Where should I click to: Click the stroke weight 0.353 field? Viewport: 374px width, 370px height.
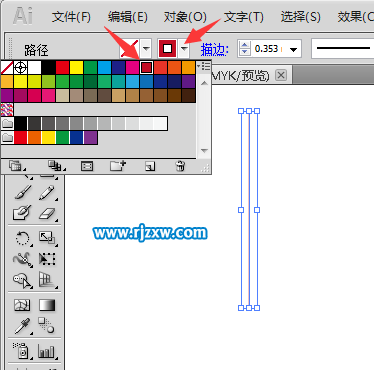(x=268, y=49)
